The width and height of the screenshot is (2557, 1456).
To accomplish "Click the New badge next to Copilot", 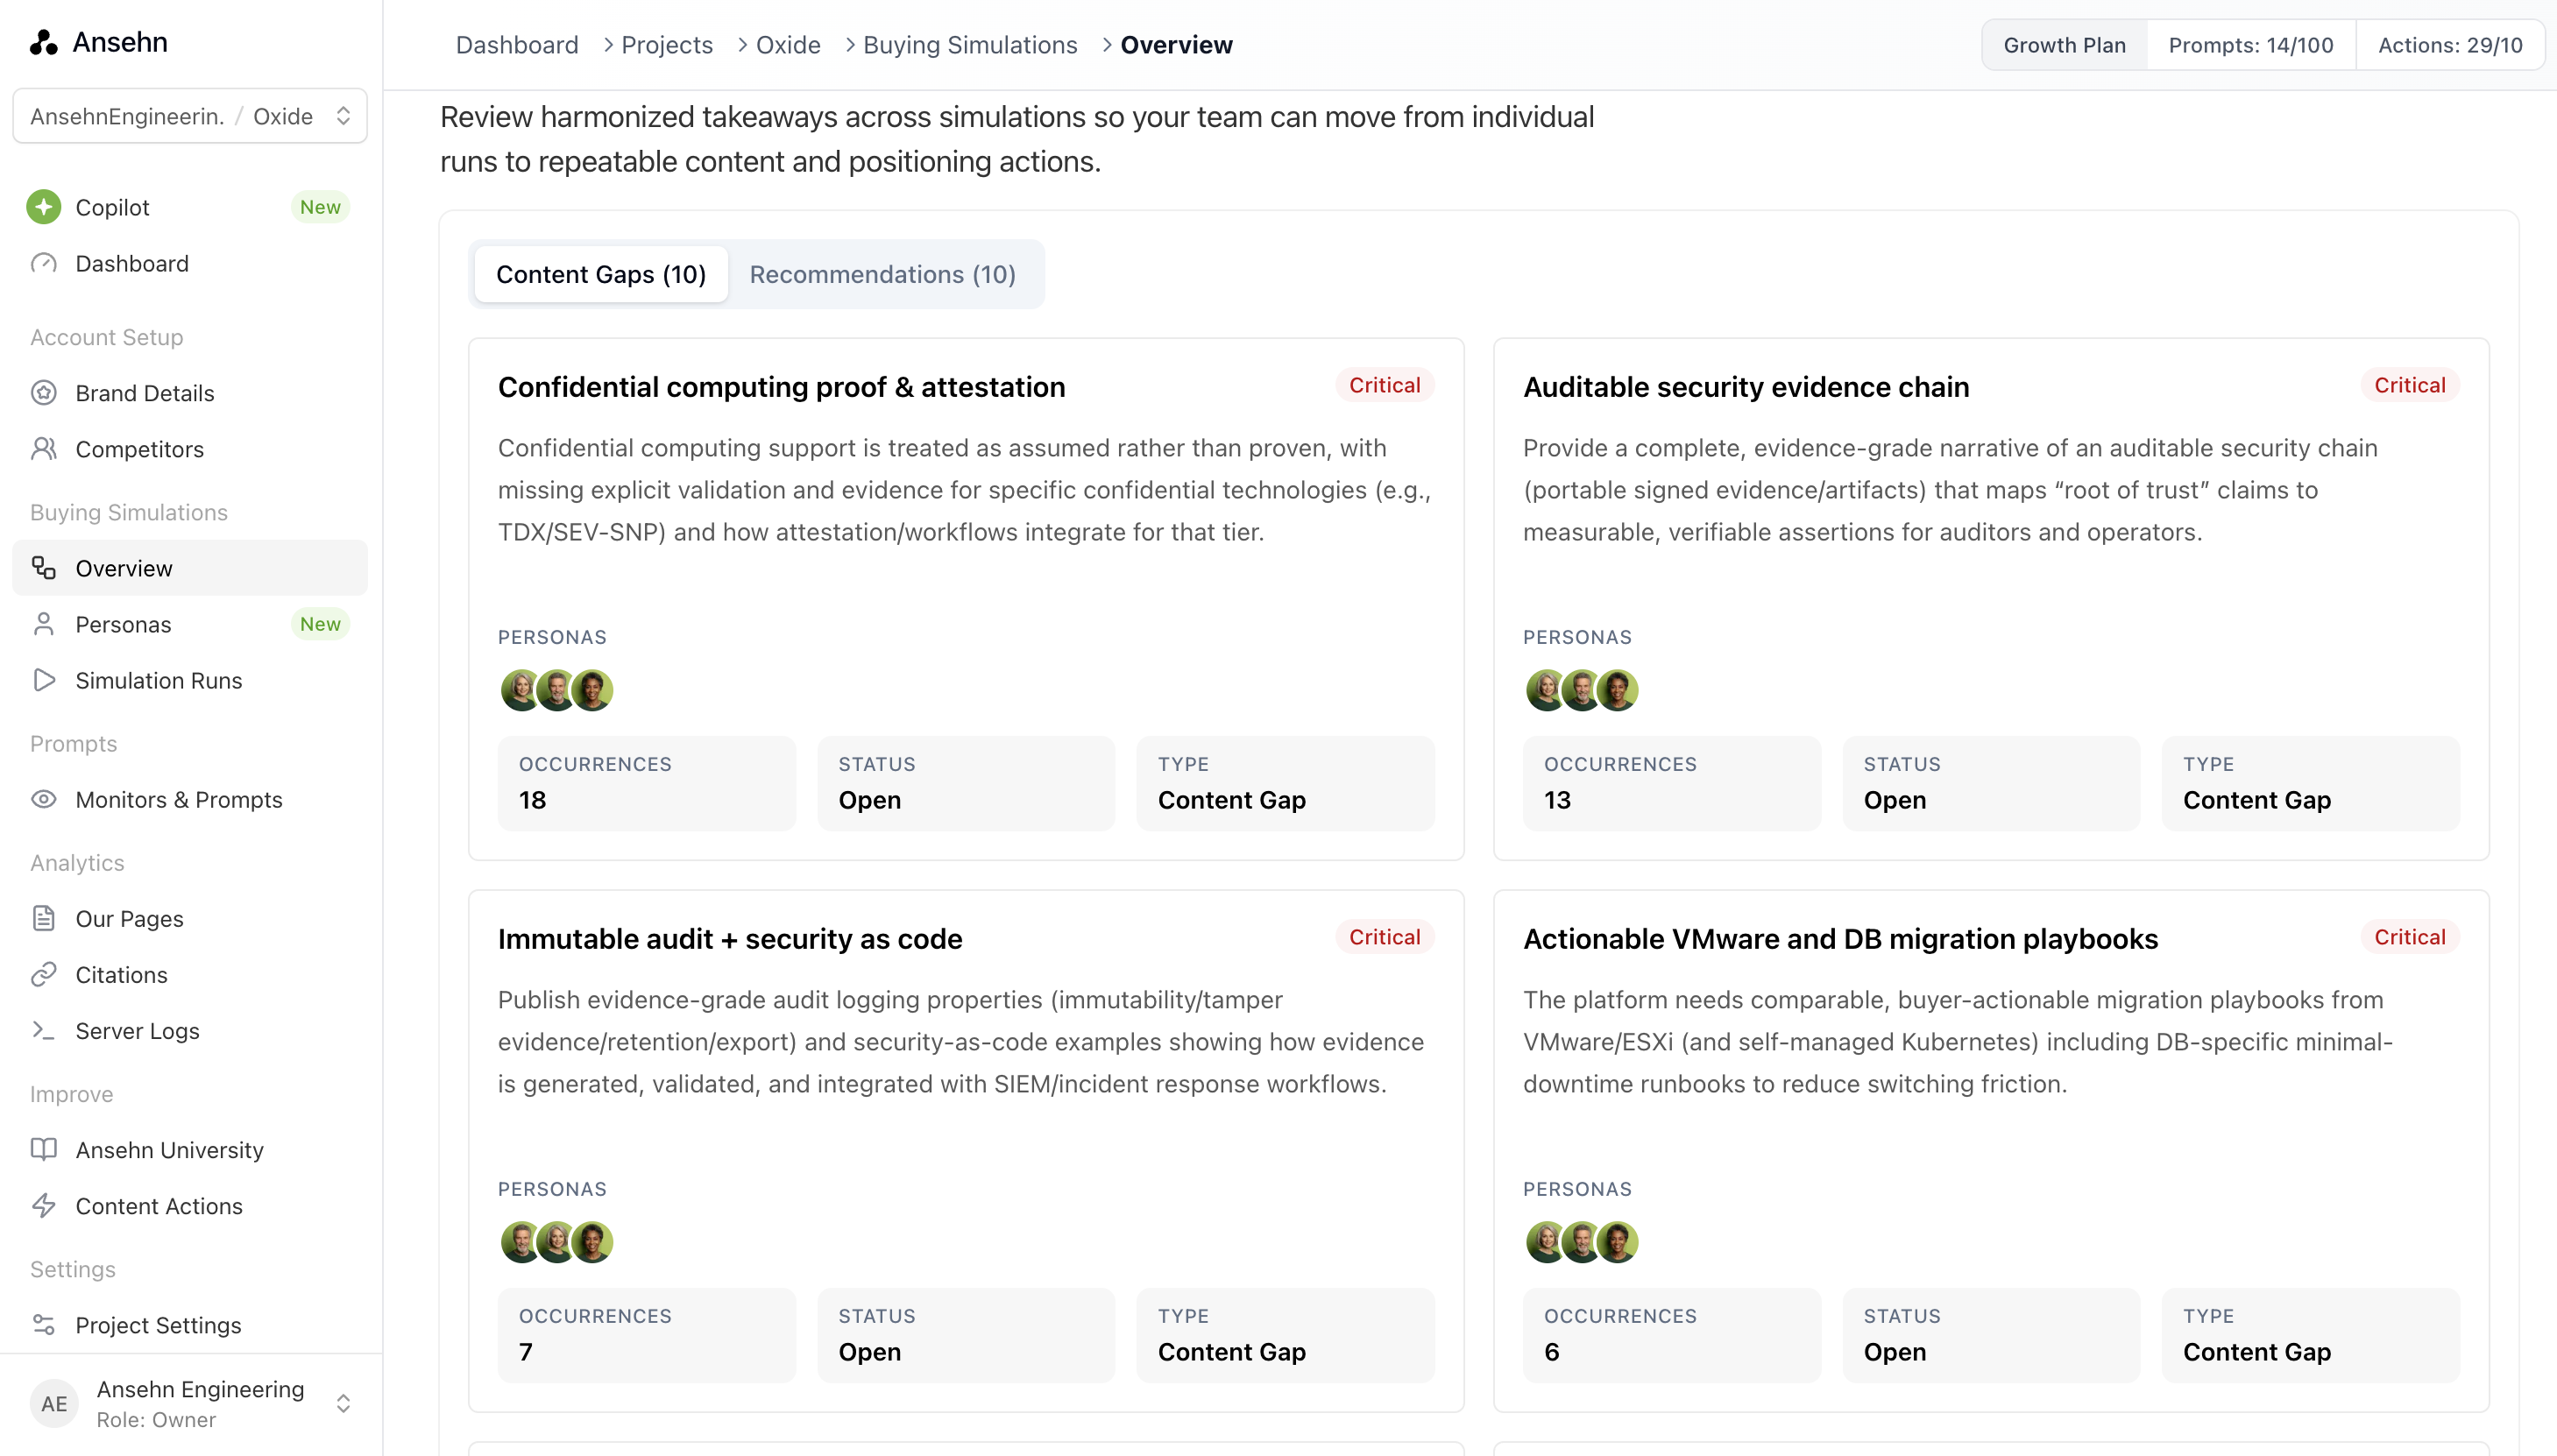I will click(320, 207).
